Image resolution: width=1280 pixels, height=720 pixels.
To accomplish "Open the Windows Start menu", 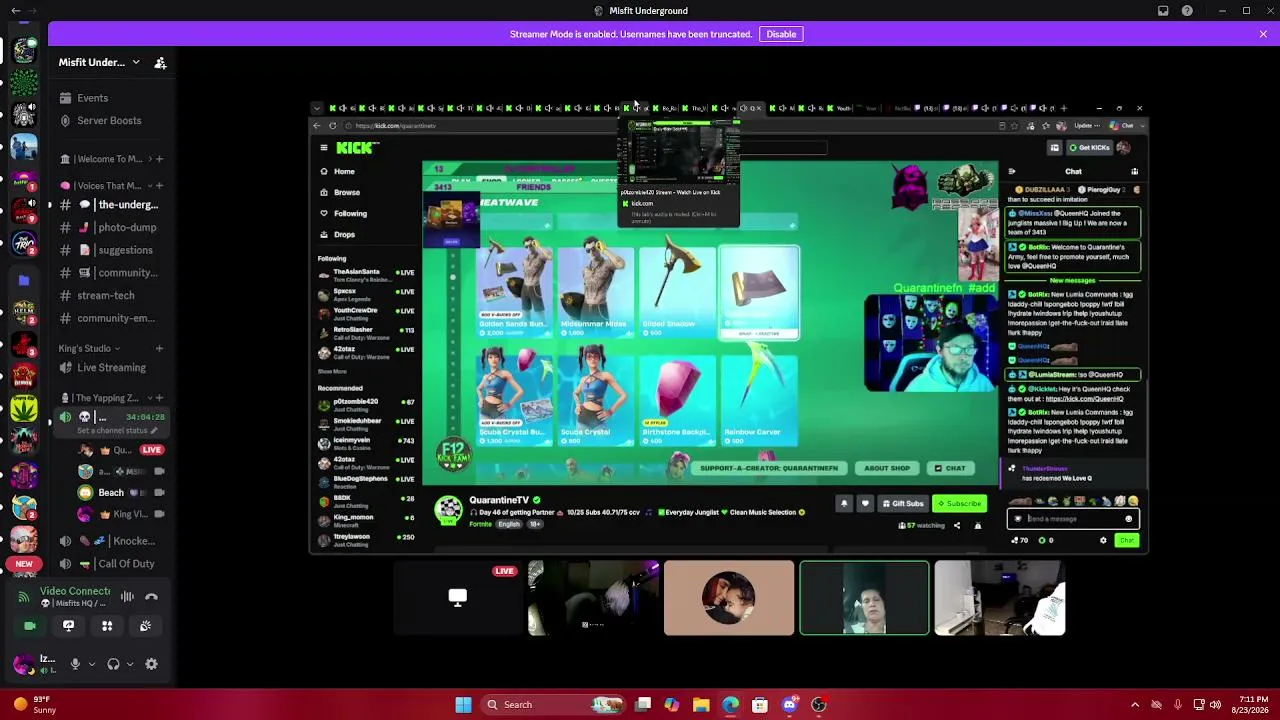I will point(463,705).
